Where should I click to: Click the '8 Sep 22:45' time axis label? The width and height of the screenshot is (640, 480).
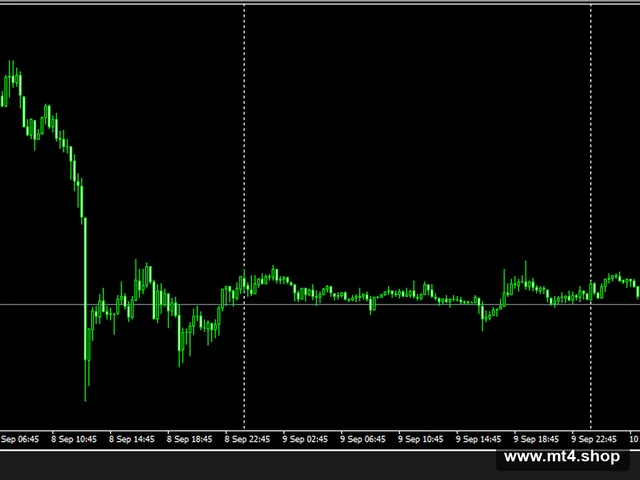[247, 439]
